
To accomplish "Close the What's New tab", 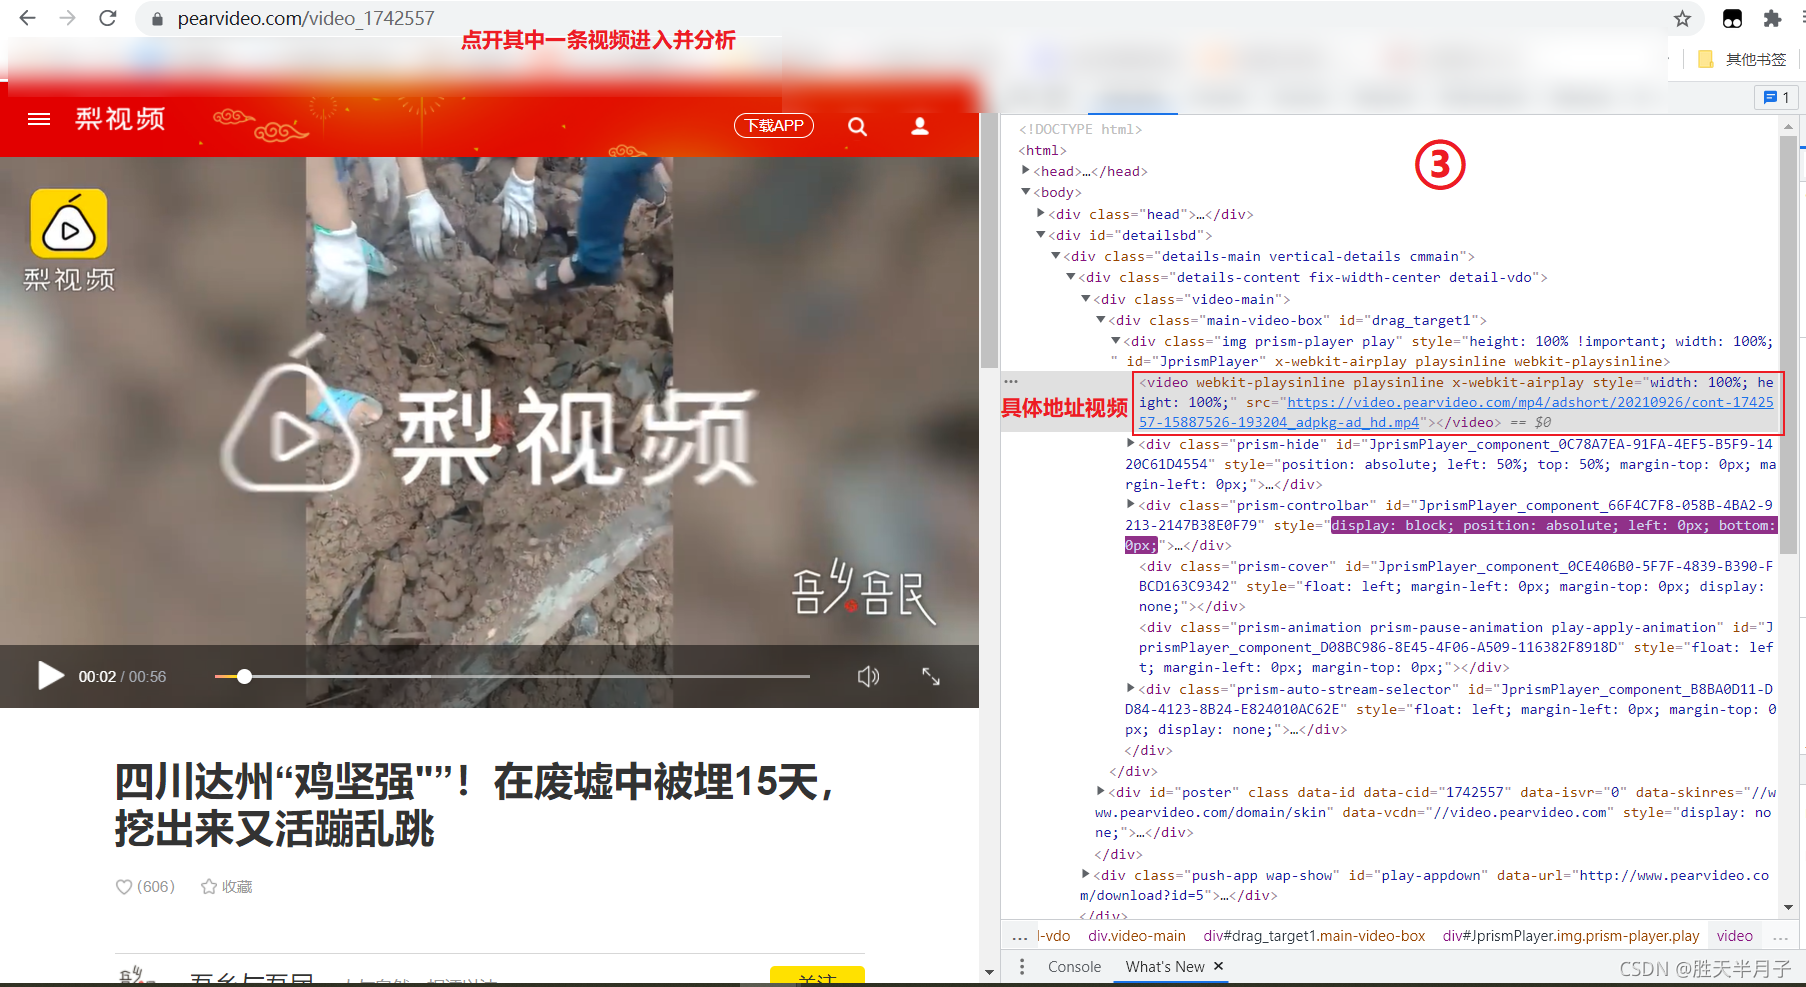I will 1219,966.
